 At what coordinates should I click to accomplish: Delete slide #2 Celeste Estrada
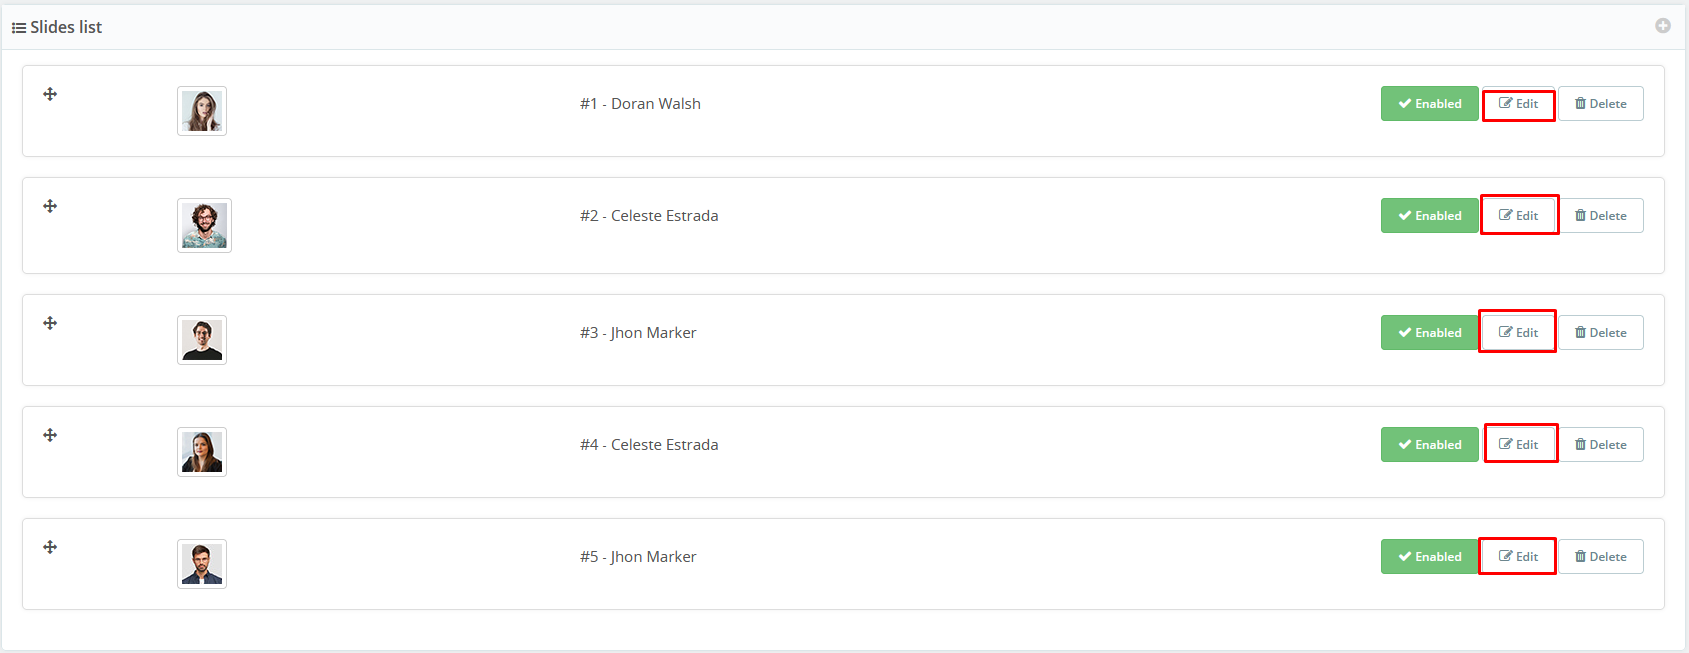1600,216
